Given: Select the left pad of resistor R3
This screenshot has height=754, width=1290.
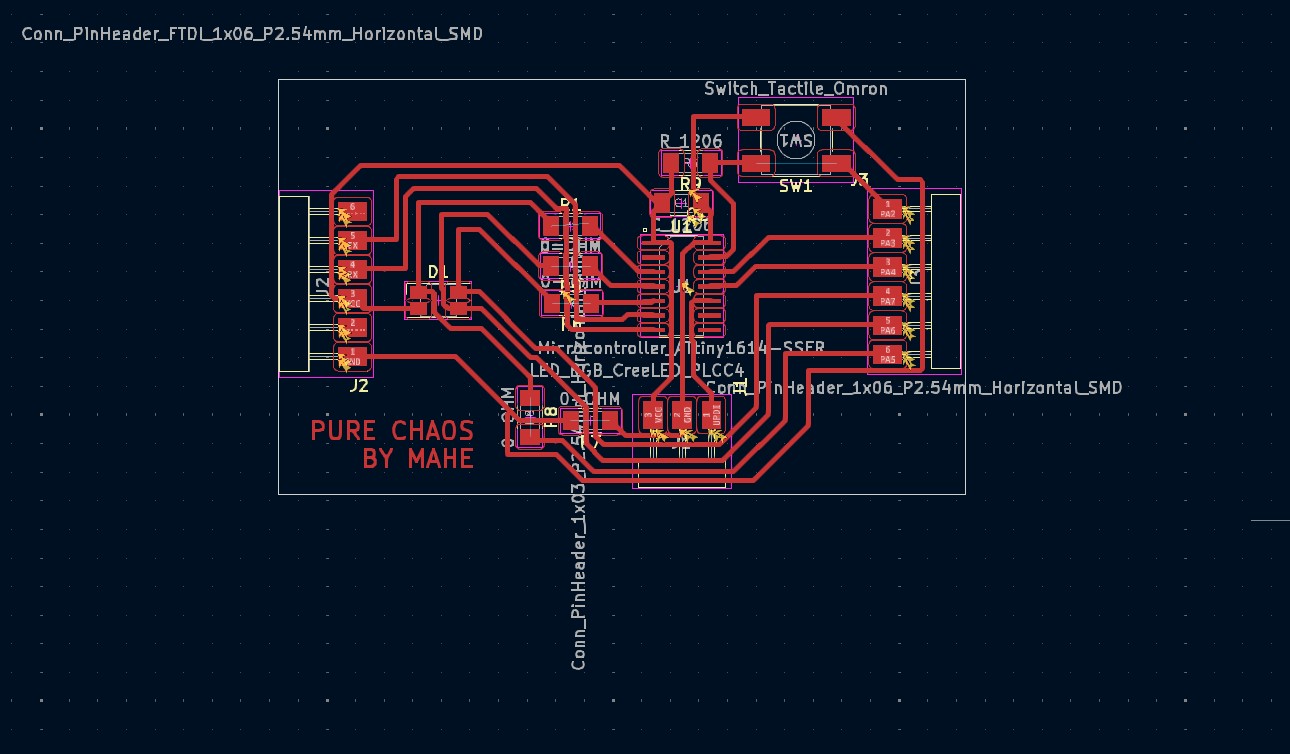Looking at the screenshot, I should (671, 163).
